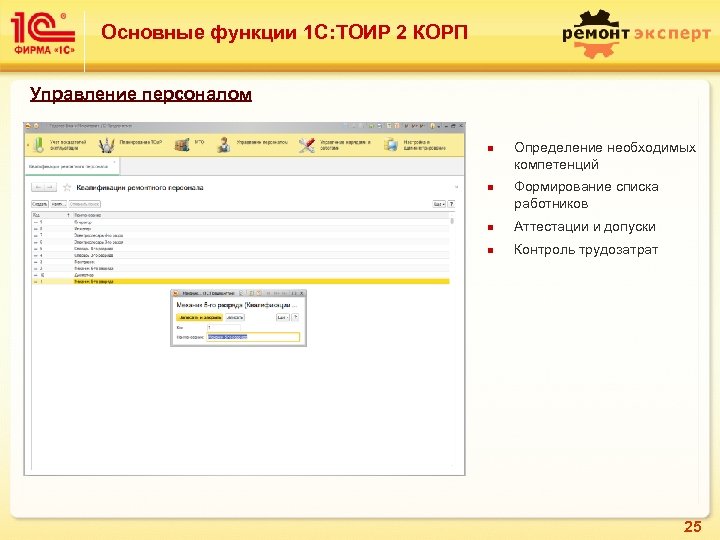The image size is (720, 540).
Task: Select the highlighted Механик 6-го разряда row
Action: (x=241, y=281)
